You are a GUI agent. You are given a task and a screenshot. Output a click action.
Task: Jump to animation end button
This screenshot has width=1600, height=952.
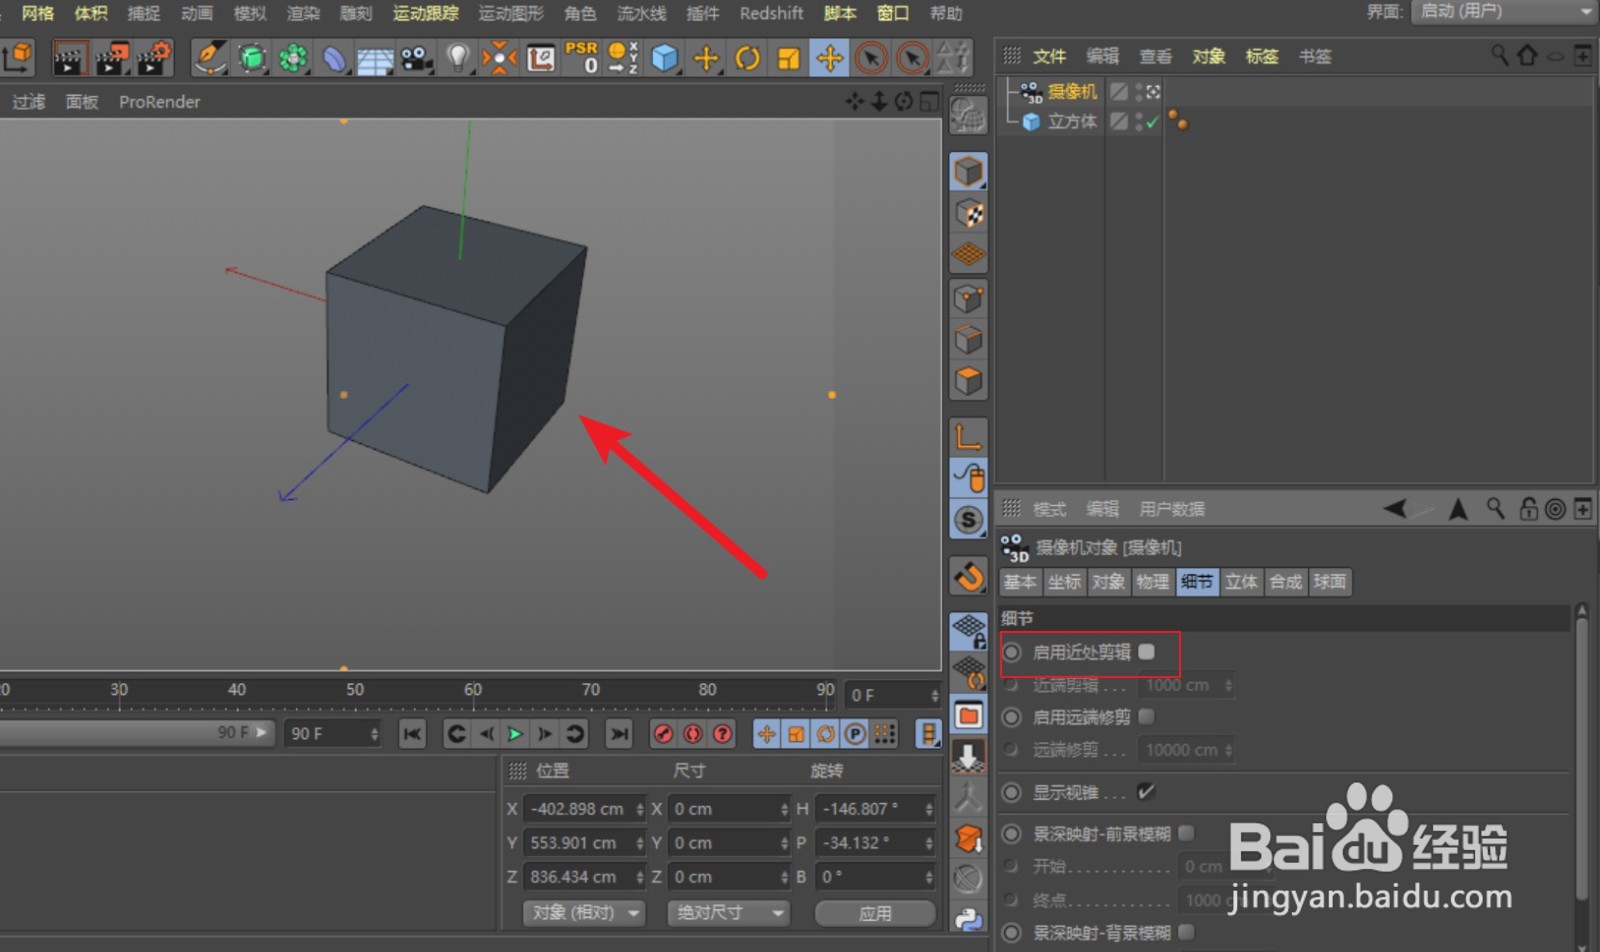click(620, 734)
